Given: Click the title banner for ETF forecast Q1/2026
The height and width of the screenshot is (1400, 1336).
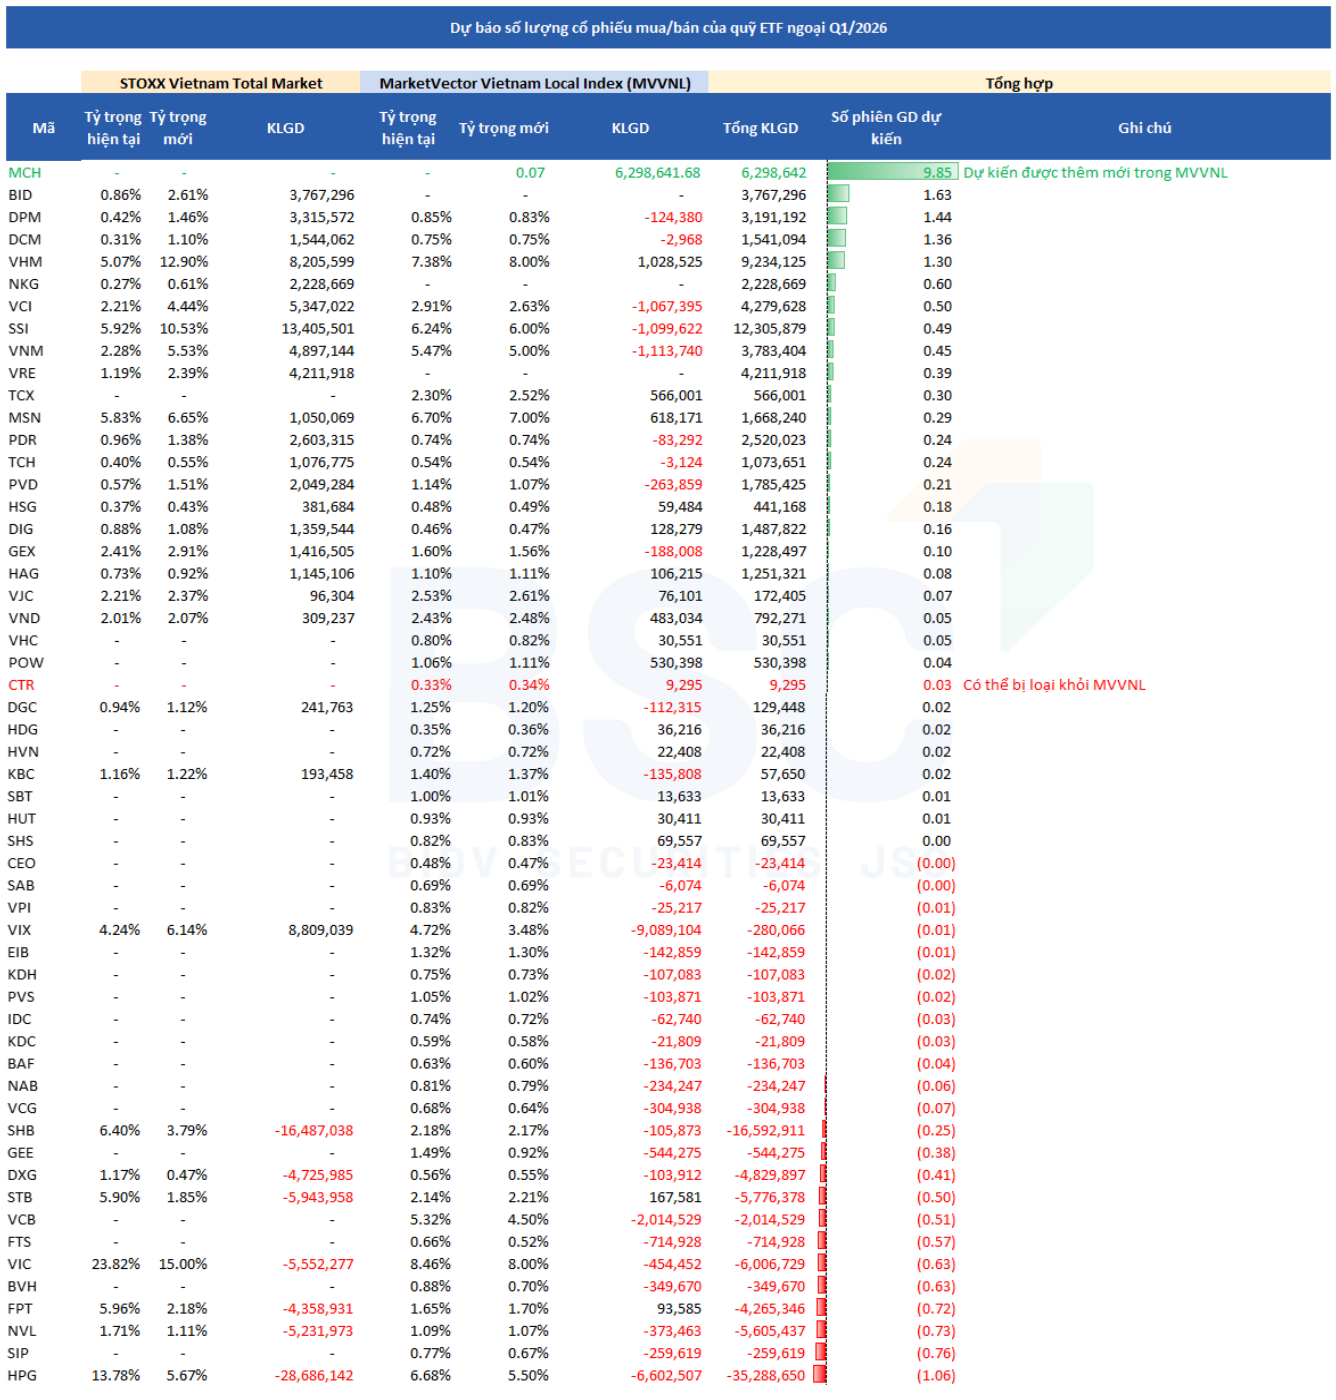Looking at the screenshot, I should (667, 28).
